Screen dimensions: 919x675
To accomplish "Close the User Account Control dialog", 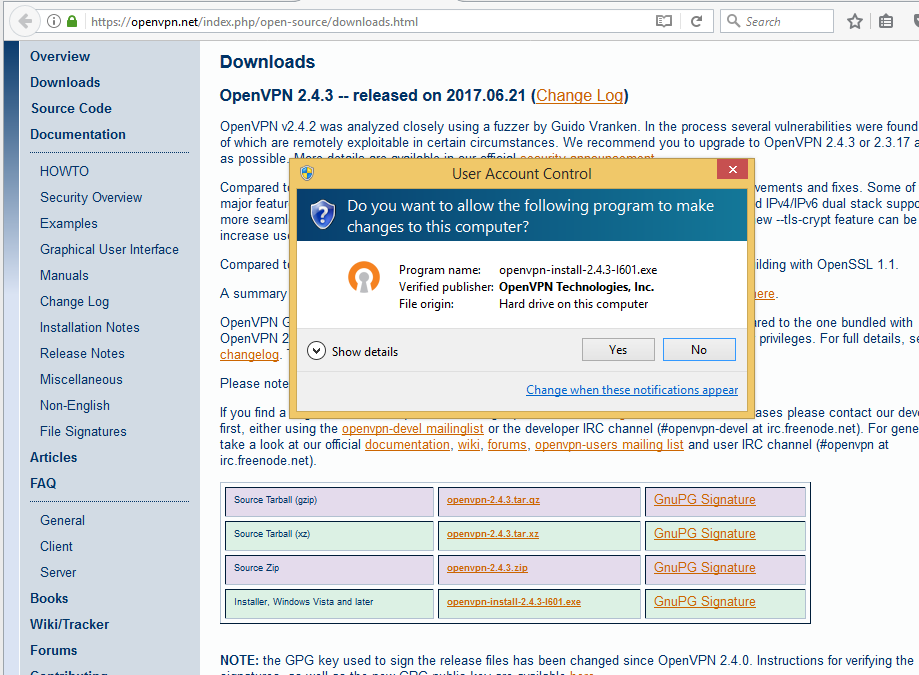I will tap(733, 169).
